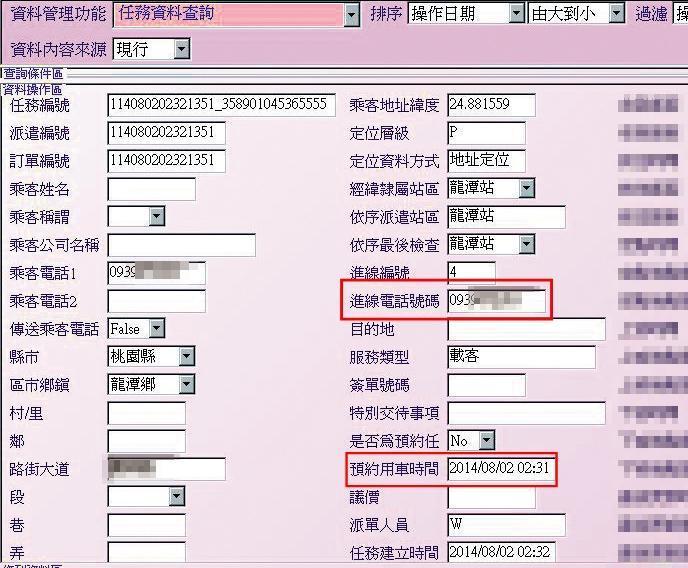
Task: Focus the 鄰 input field
Action: tap(147, 441)
